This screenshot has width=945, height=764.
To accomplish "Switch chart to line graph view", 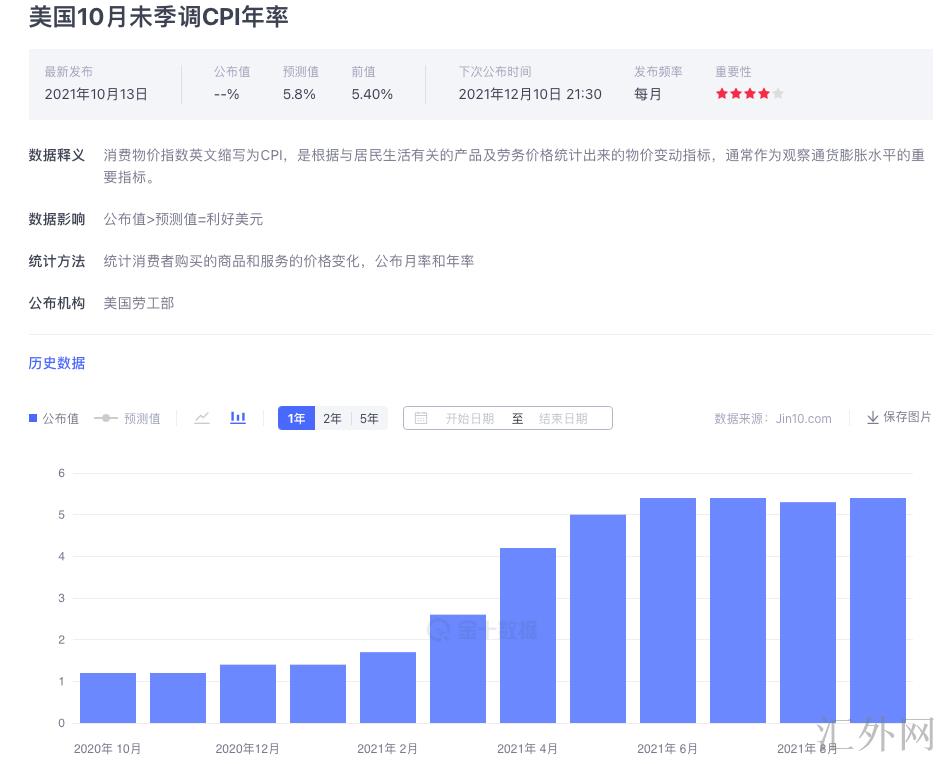I will click(x=202, y=418).
